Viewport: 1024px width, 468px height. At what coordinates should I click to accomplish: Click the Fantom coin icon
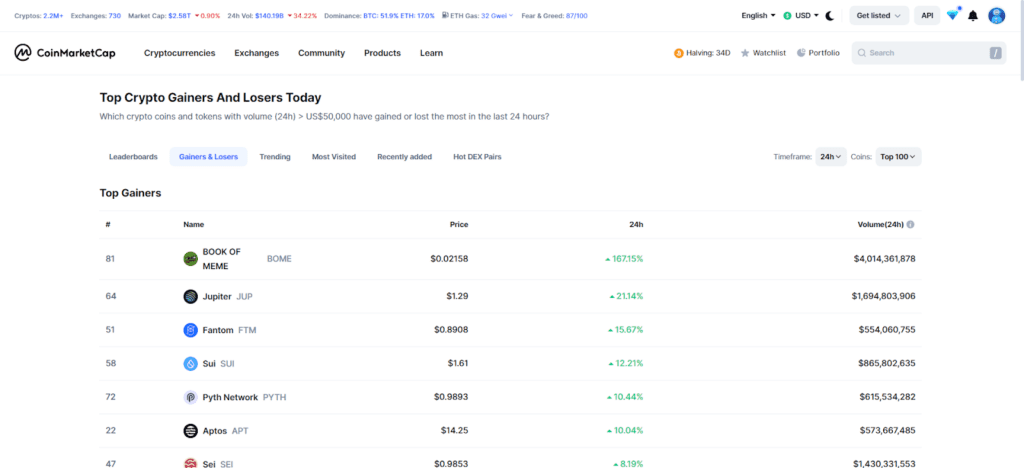tap(190, 330)
